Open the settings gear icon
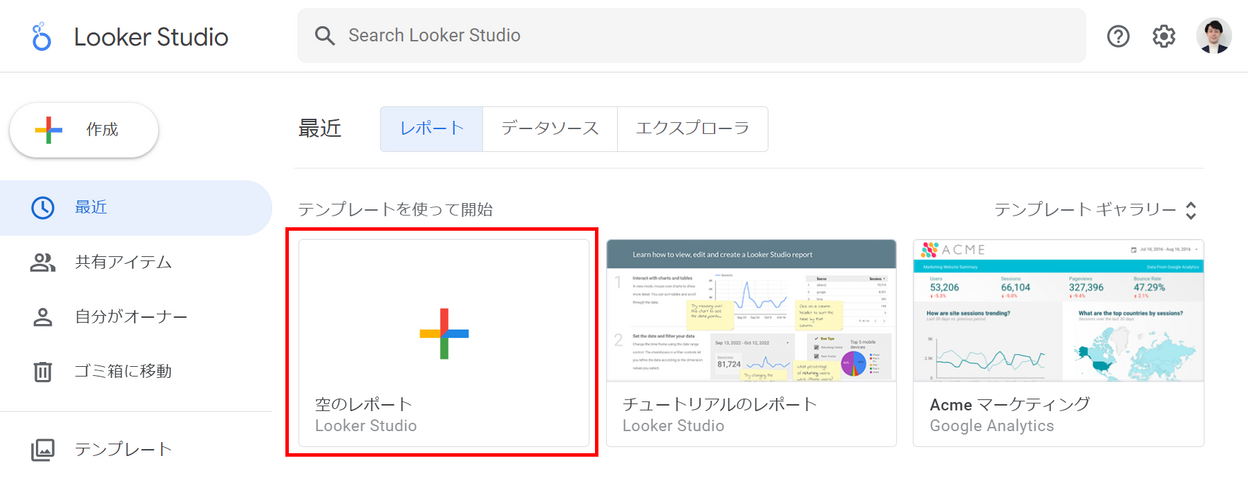Screen dimensions: 1248x496 pos(1164,36)
